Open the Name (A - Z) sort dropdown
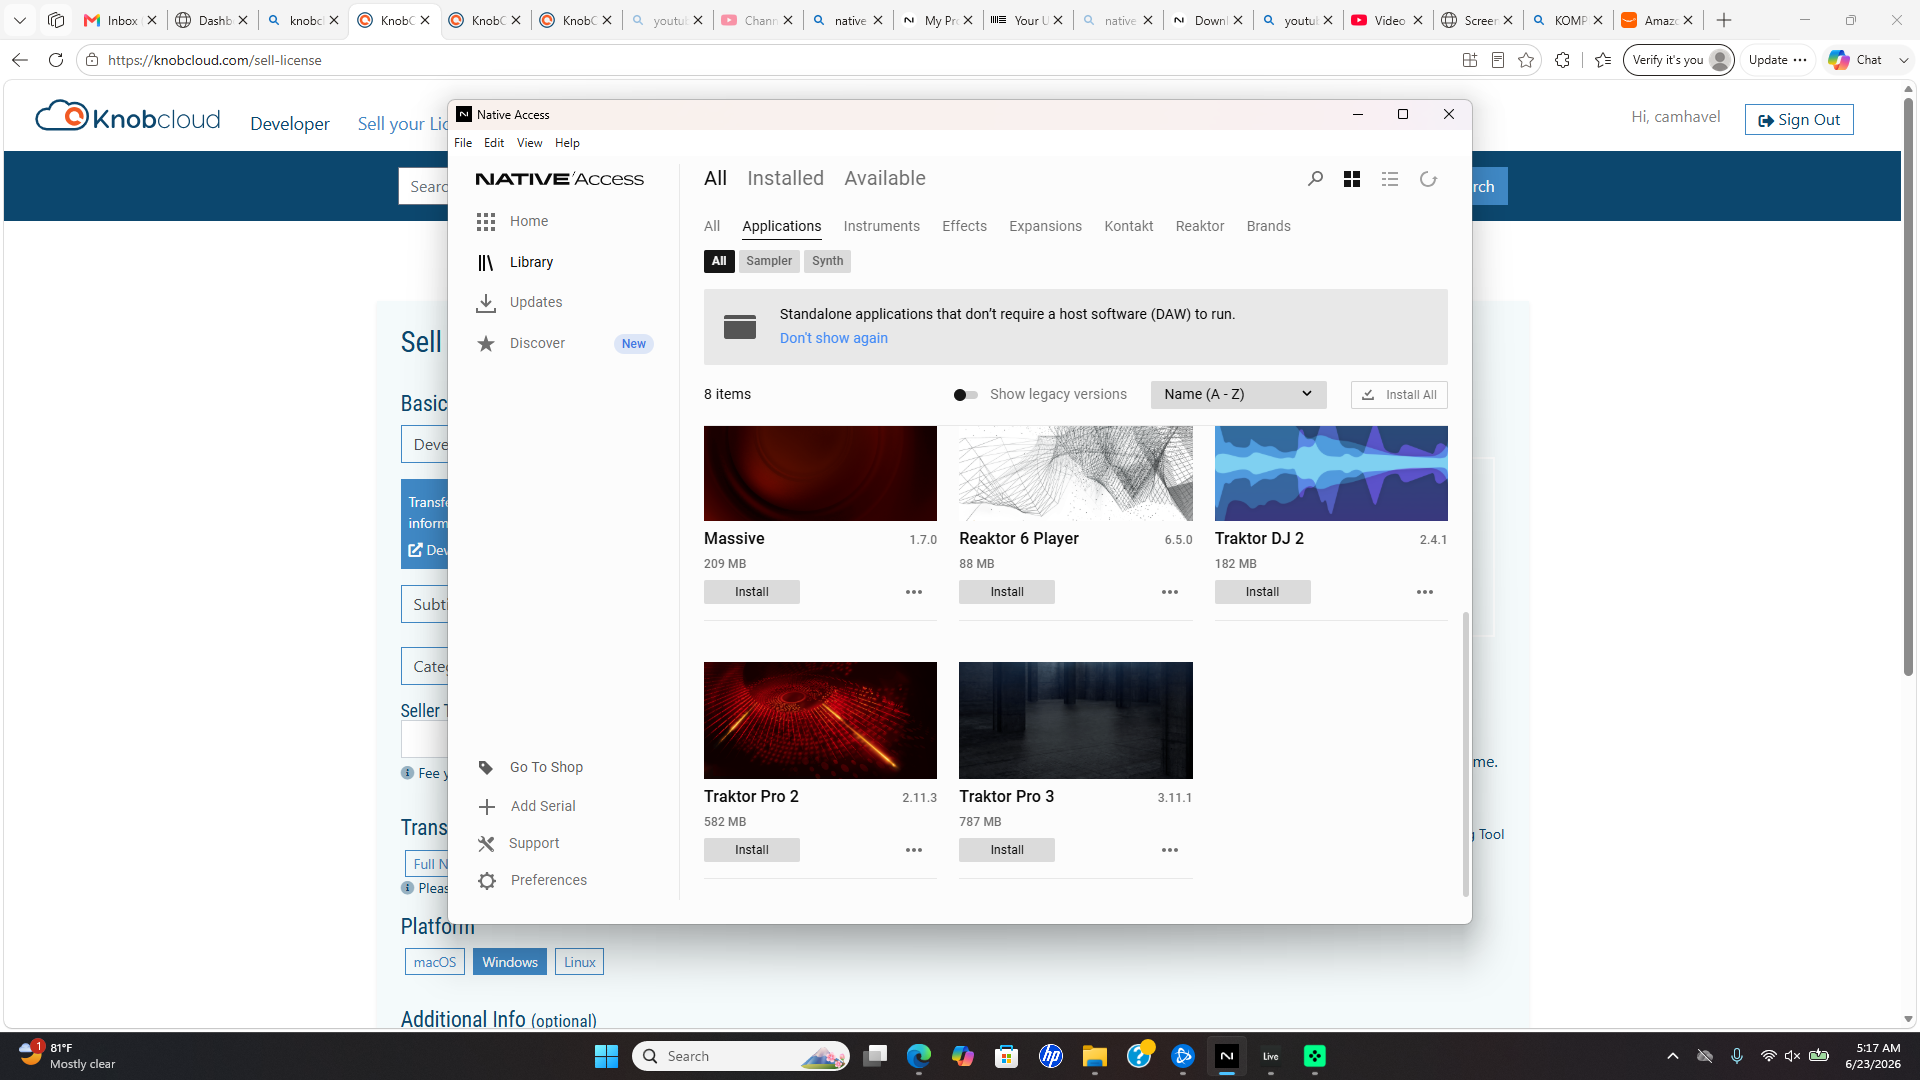Screen dimensions: 1920x1080 pos(1238,394)
